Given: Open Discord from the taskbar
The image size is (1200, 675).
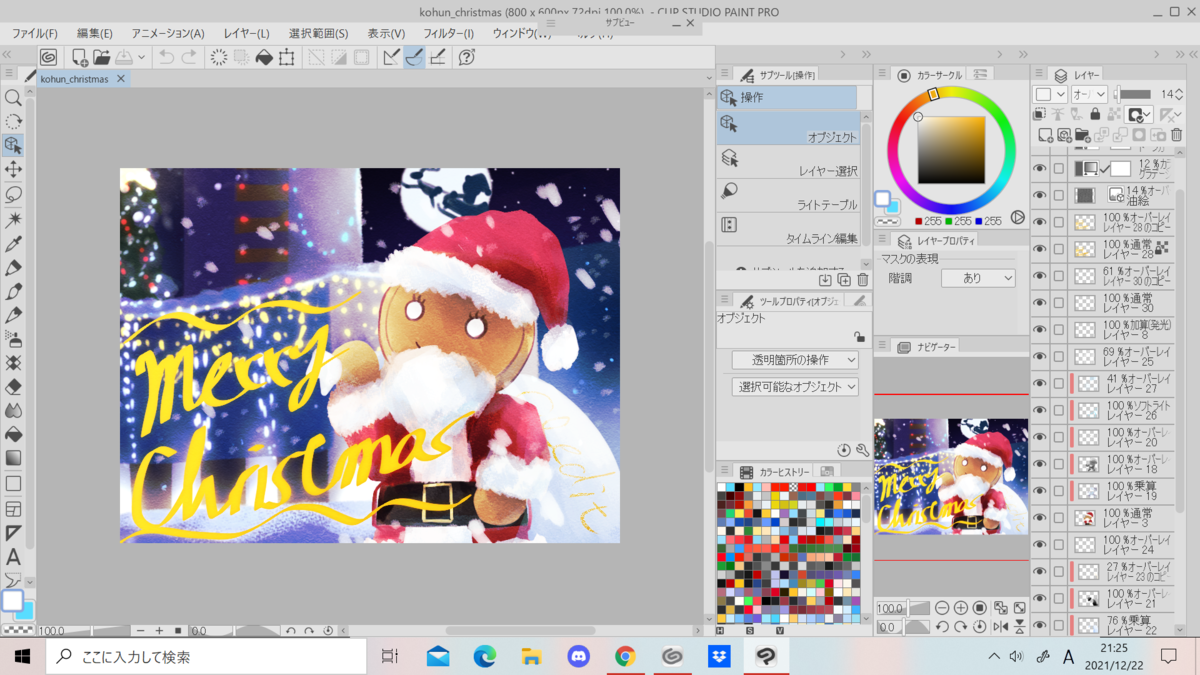Looking at the screenshot, I should [x=578, y=657].
